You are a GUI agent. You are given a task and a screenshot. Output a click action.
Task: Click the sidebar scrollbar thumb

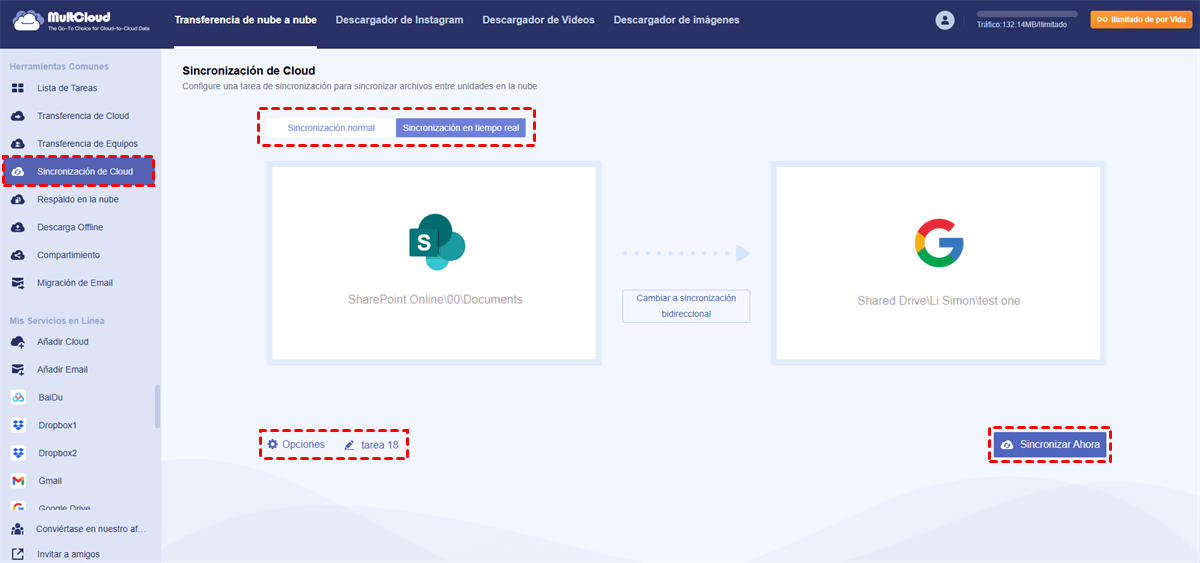point(157,406)
